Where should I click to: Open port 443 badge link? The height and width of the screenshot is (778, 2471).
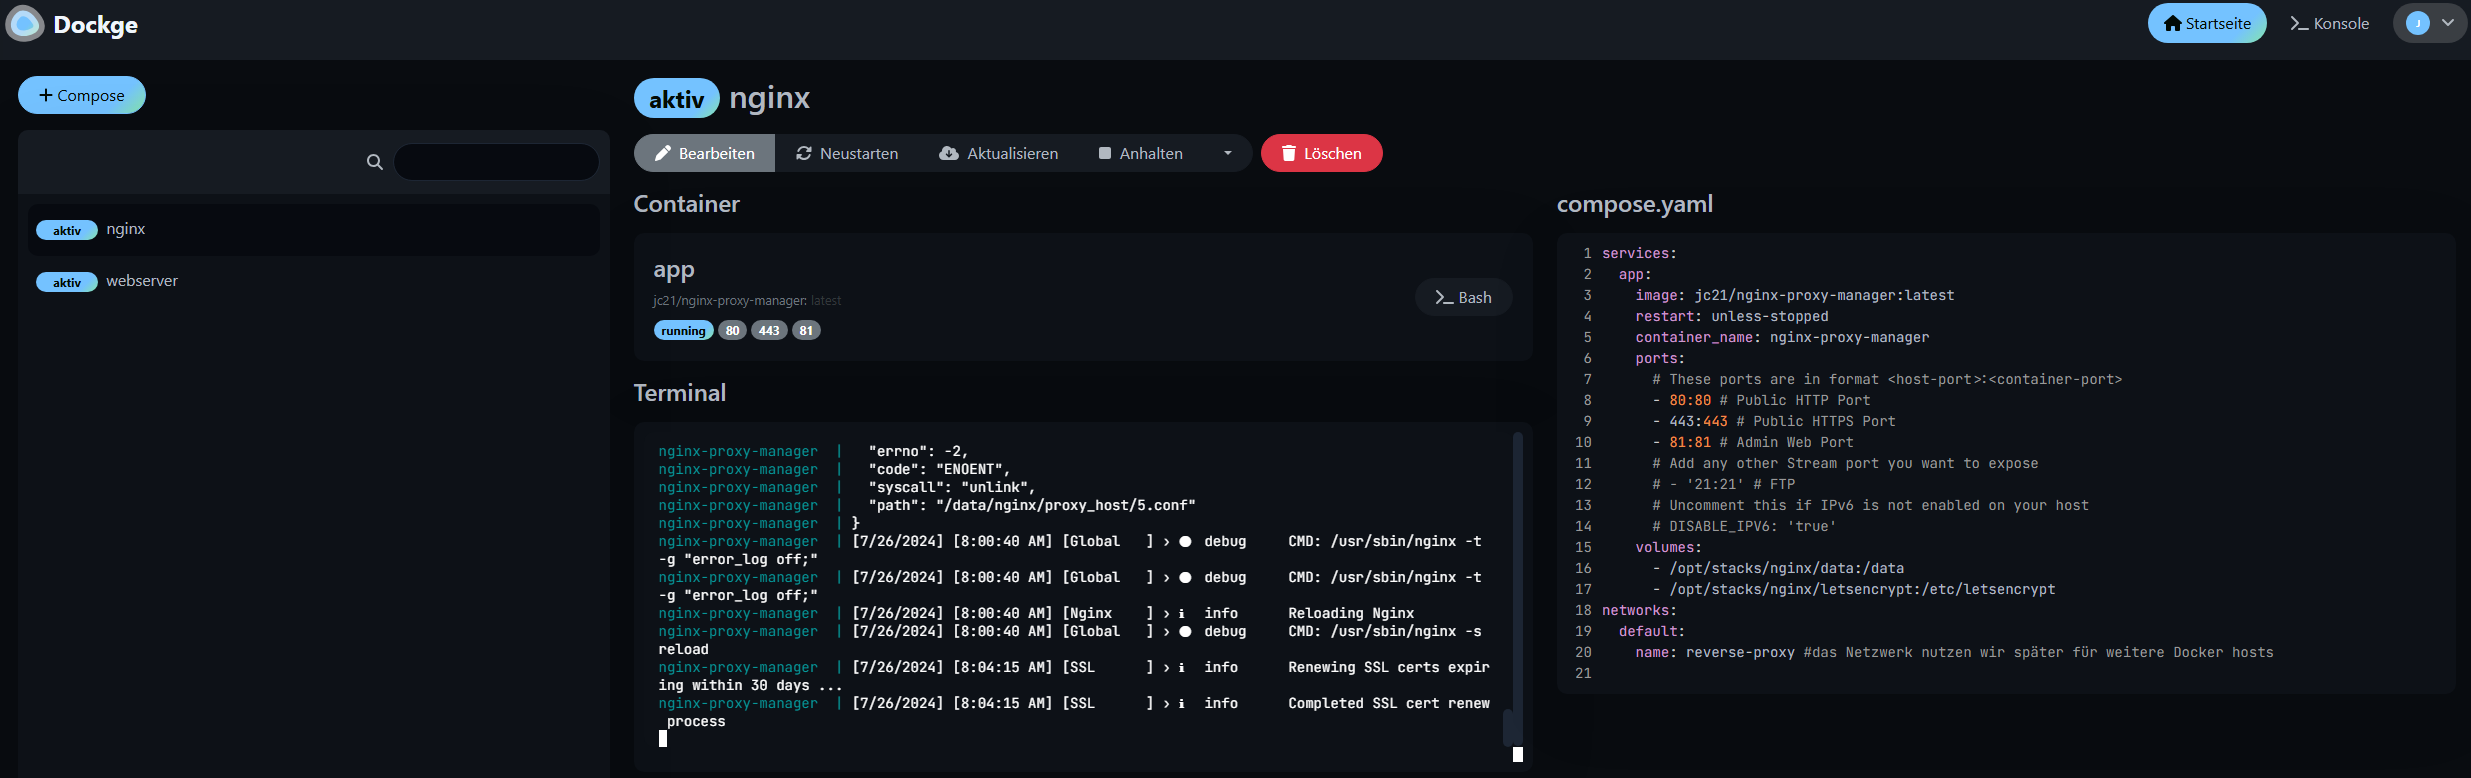pos(769,331)
